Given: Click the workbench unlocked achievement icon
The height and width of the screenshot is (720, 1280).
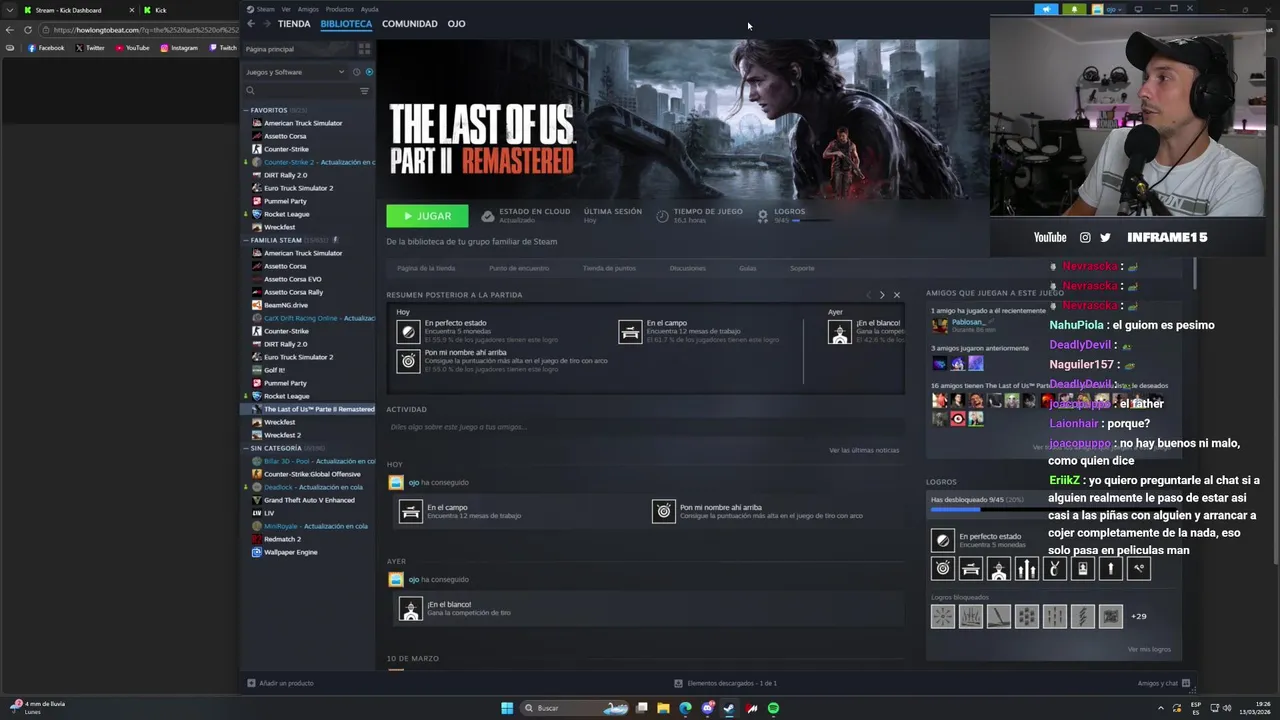Looking at the screenshot, I should pyautogui.click(x=970, y=569).
